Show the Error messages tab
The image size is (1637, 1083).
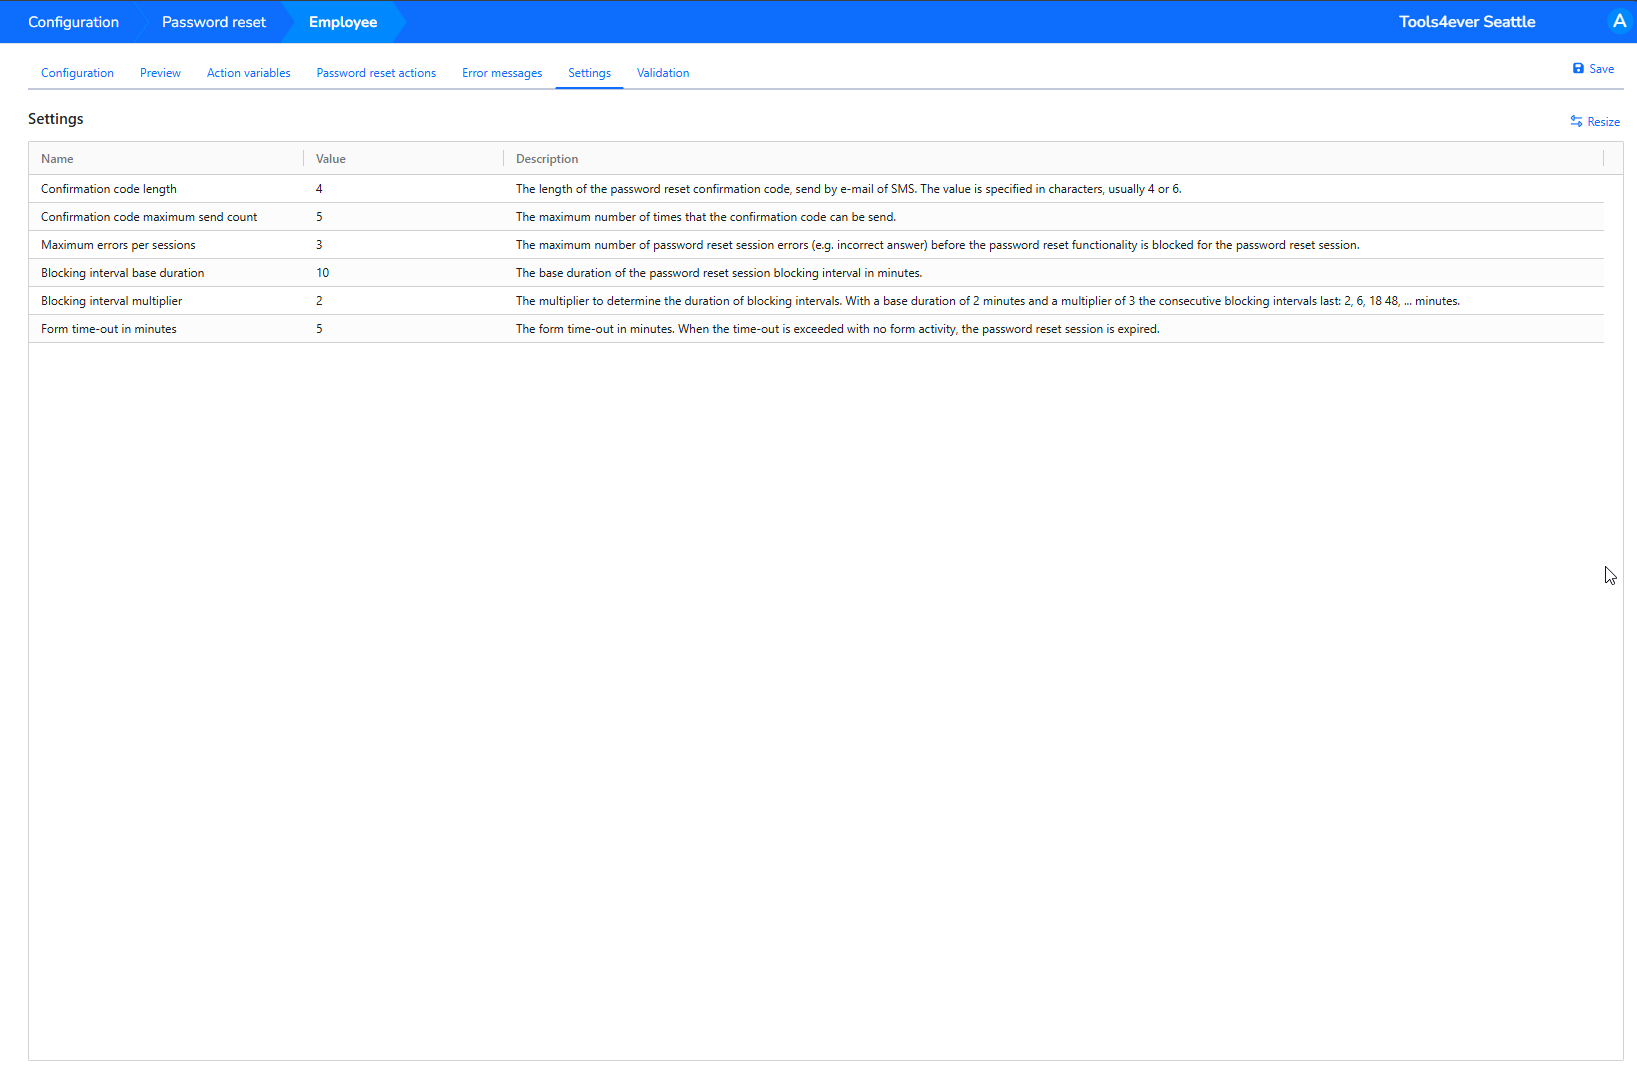click(x=502, y=73)
